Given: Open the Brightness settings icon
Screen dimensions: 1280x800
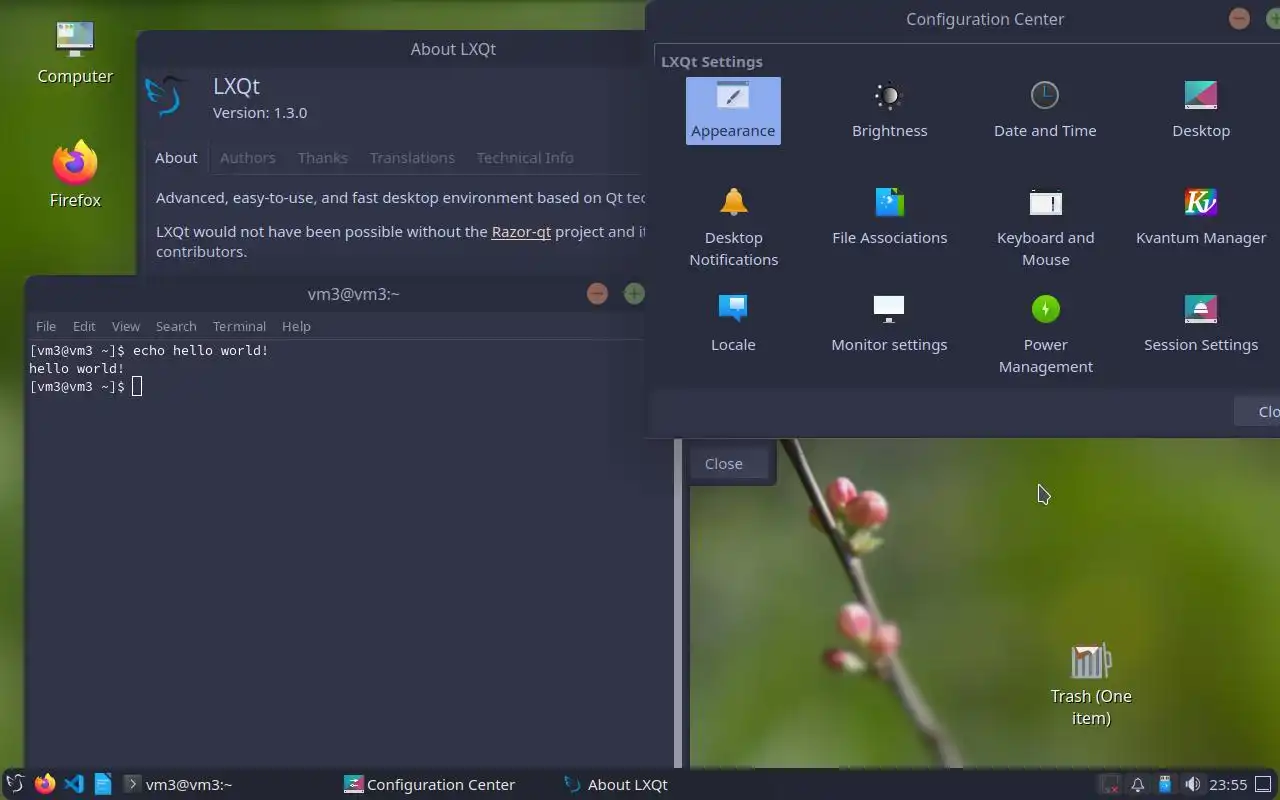Looking at the screenshot, I should [889, 111].
